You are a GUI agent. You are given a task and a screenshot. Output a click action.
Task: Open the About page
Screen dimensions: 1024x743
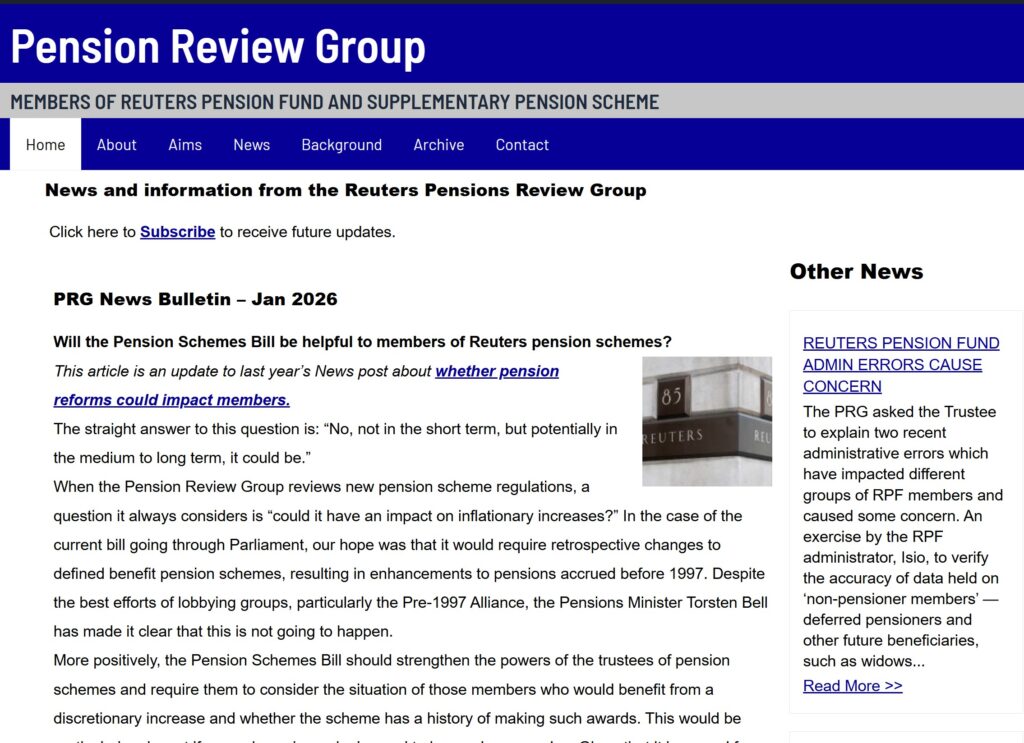(x=116, y=144)
